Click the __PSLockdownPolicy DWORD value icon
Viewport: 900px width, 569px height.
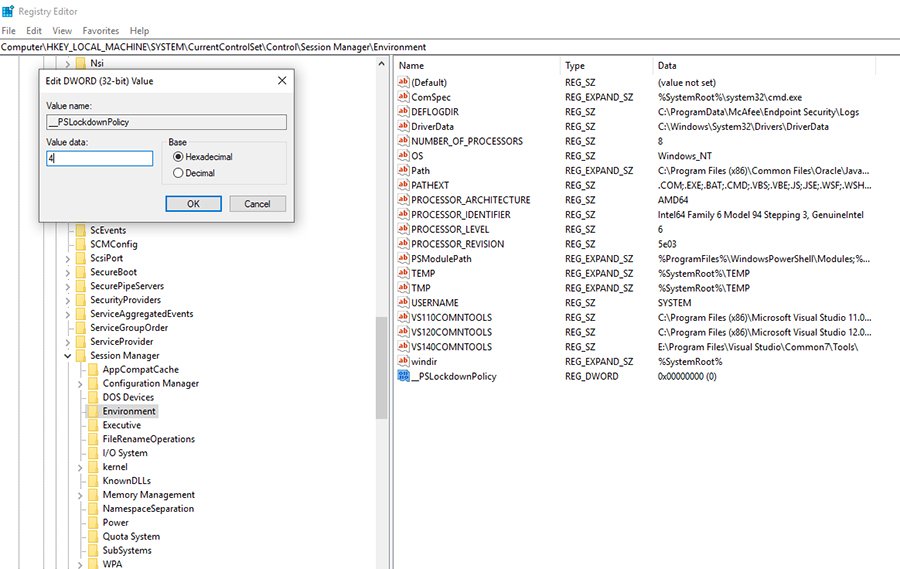pyautogui.click(x=404, y=376)
